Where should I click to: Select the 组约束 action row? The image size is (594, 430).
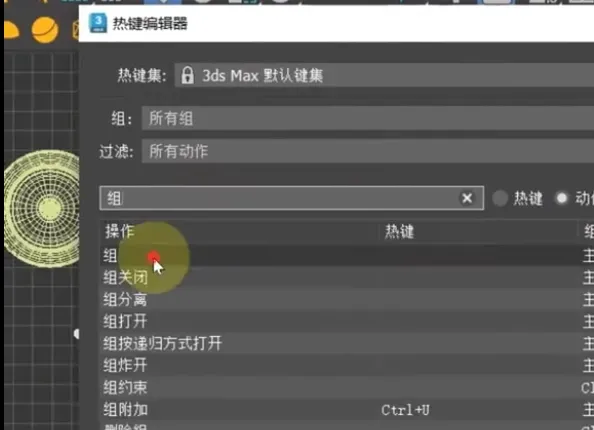pyautogui.click(x=347, y=387)
